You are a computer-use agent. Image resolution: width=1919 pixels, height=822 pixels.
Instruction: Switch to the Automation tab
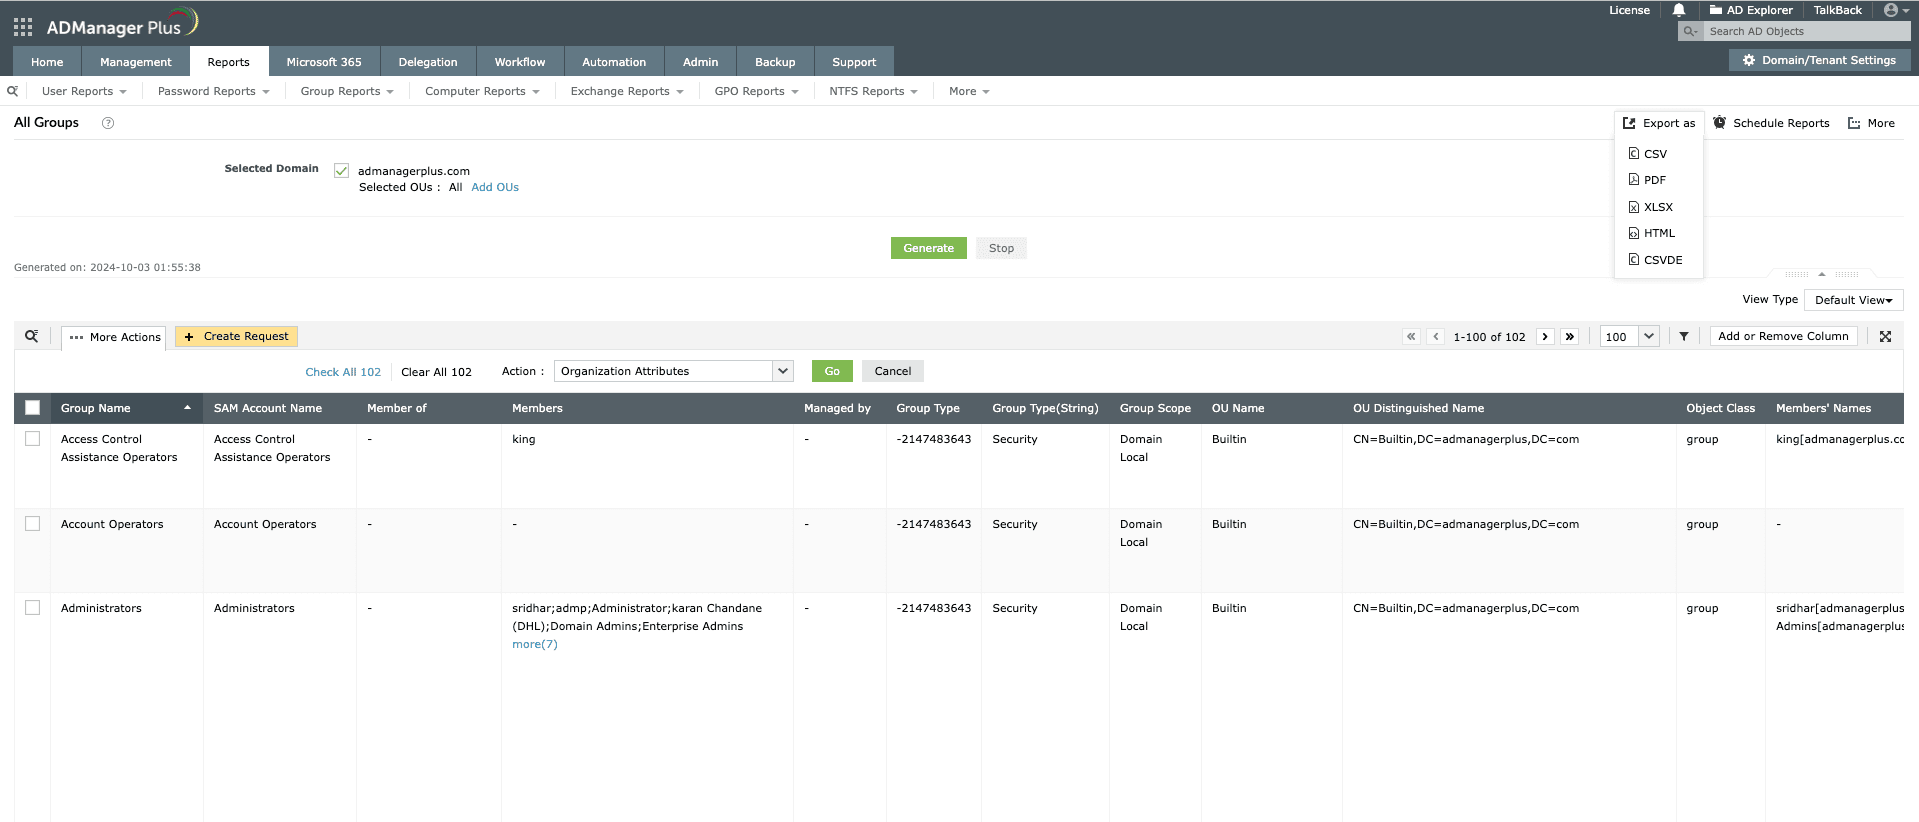pos(614,62)
